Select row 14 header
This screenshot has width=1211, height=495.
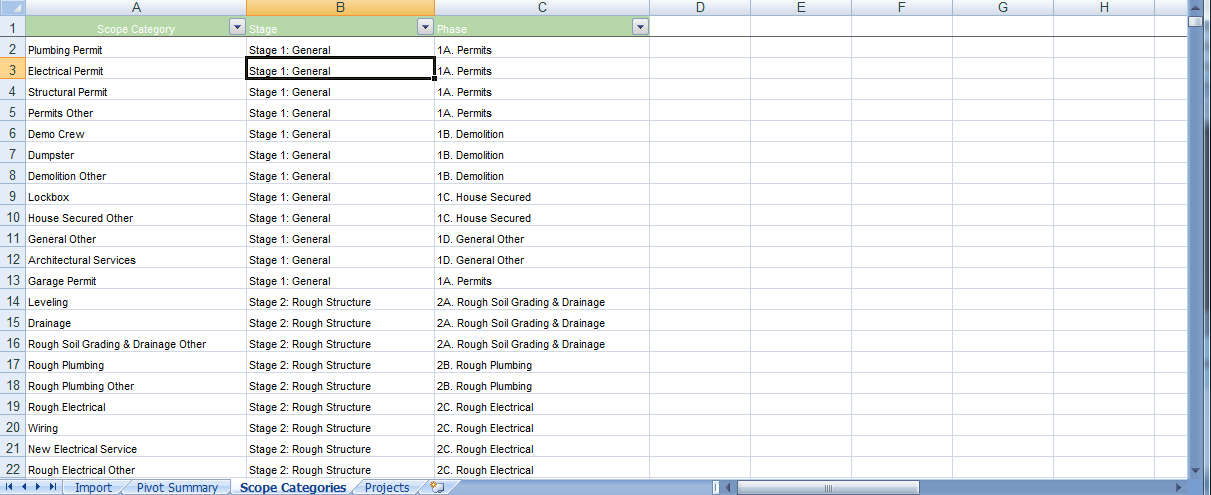pyautogui.click(x=12, y=302)
